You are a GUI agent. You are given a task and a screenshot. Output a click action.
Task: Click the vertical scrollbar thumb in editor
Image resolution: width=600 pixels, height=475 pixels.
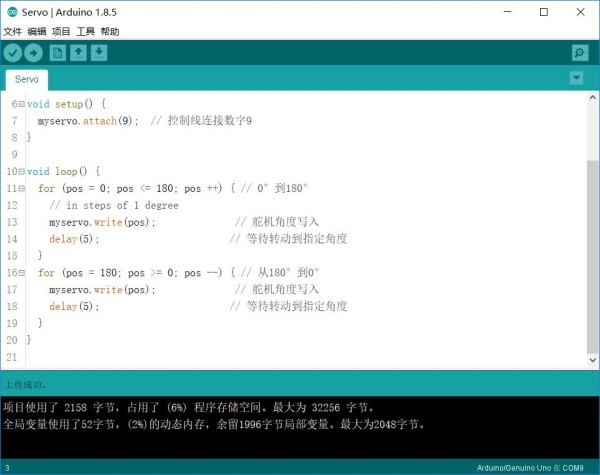(592, 257)
